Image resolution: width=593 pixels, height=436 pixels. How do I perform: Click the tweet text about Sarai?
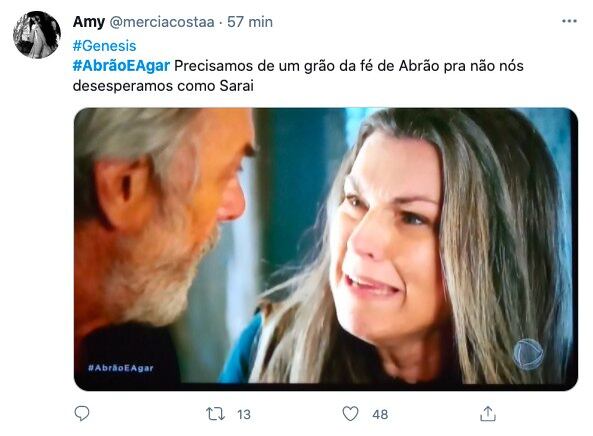tap(298, 76)
